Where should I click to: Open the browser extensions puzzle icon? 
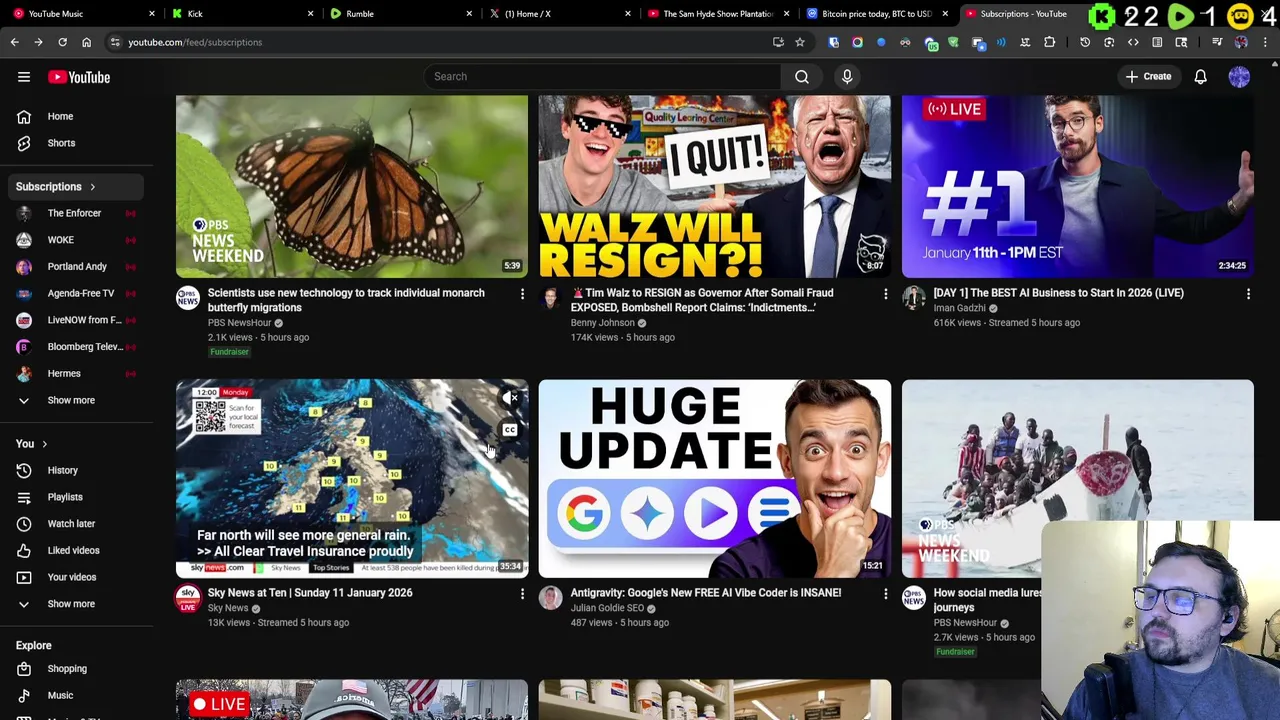coord(1049,42)
